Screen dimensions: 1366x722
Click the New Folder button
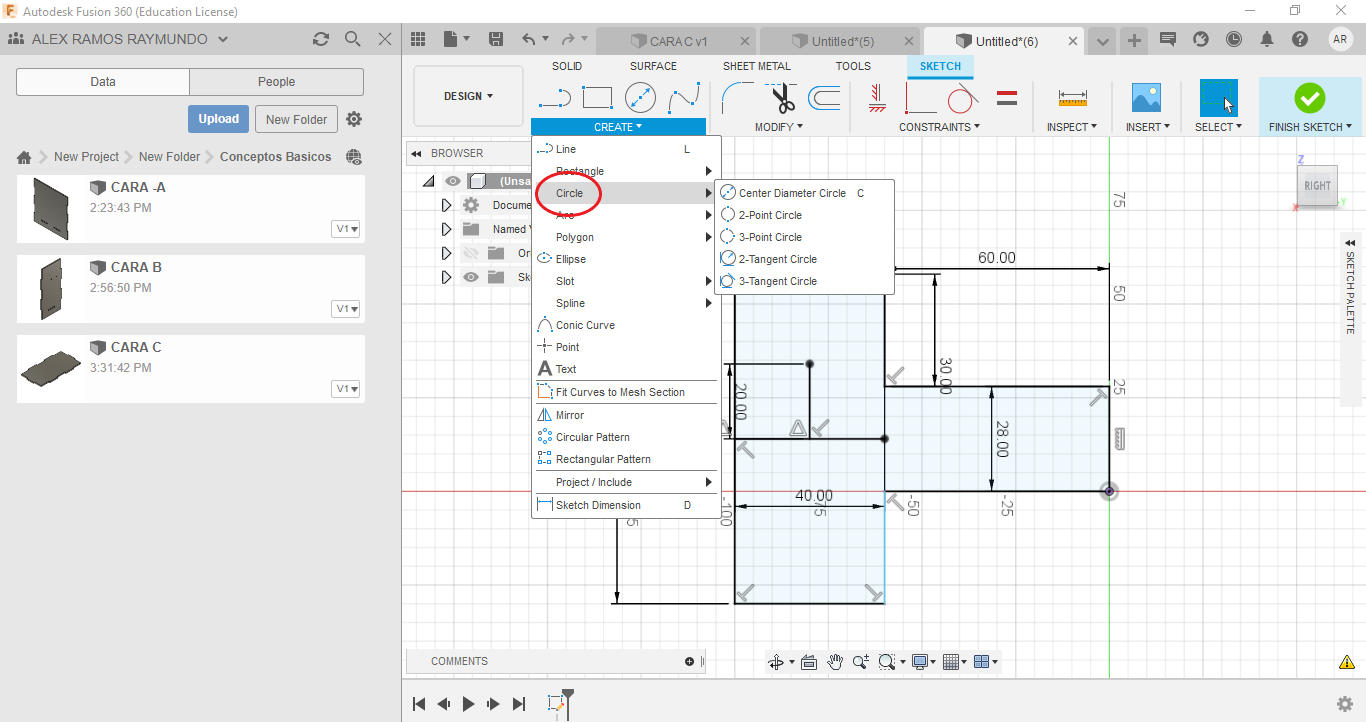296,119
